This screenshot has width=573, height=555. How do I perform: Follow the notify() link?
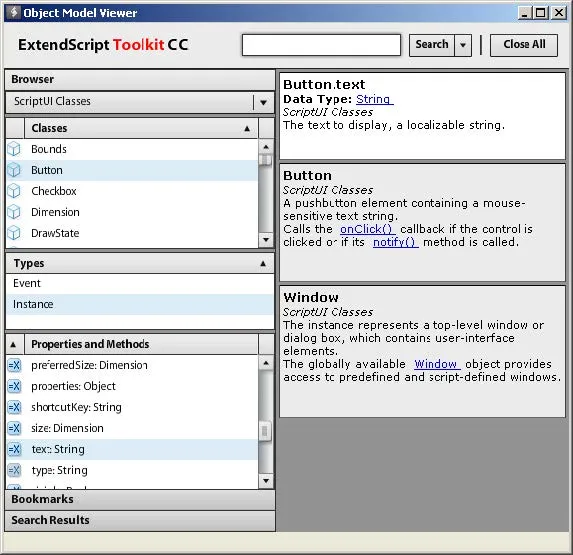(x=395, y=242)
